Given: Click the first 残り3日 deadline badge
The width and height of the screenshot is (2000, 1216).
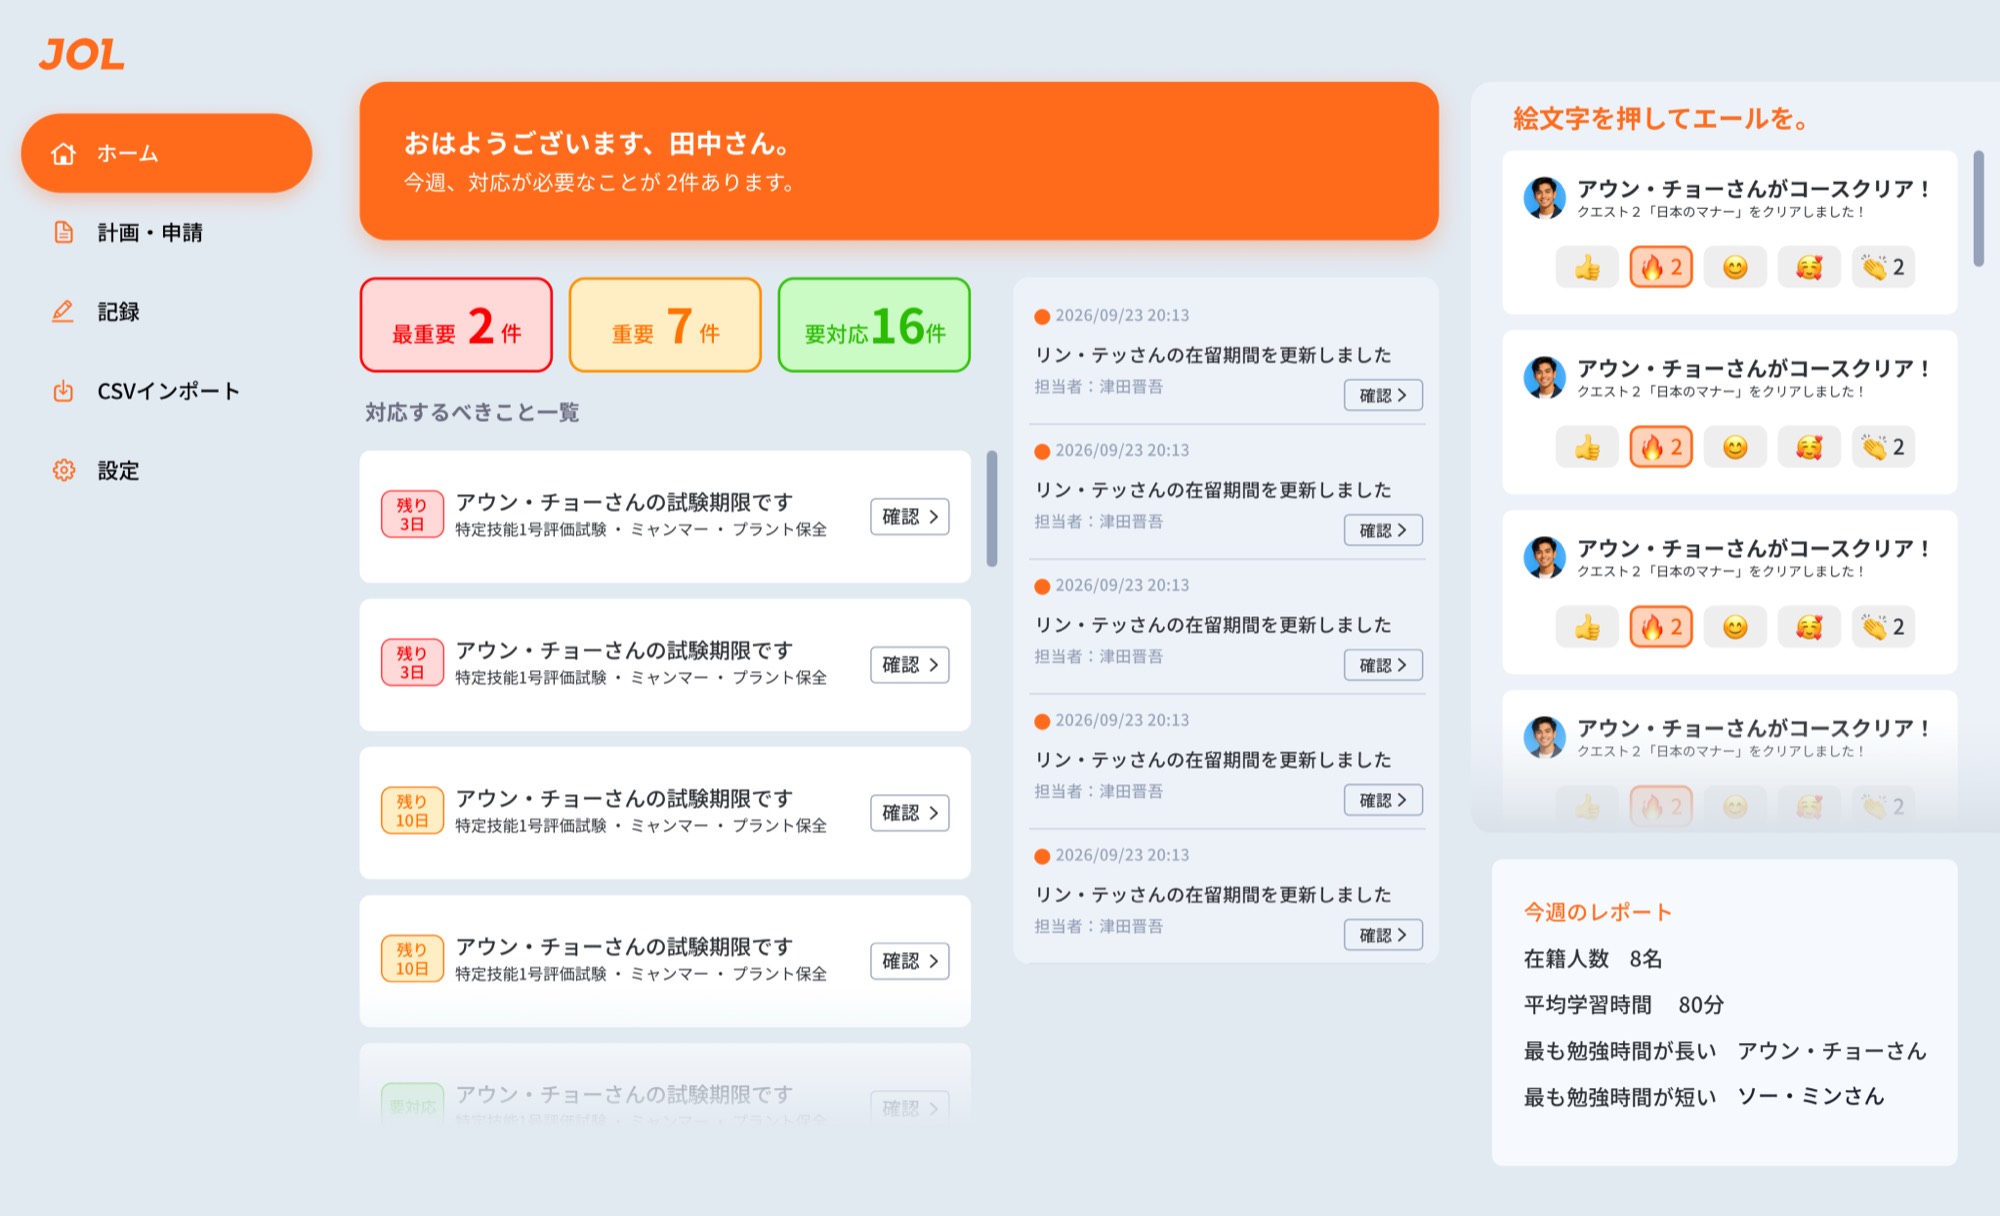Looking at the screenshot, I should 412,515.
